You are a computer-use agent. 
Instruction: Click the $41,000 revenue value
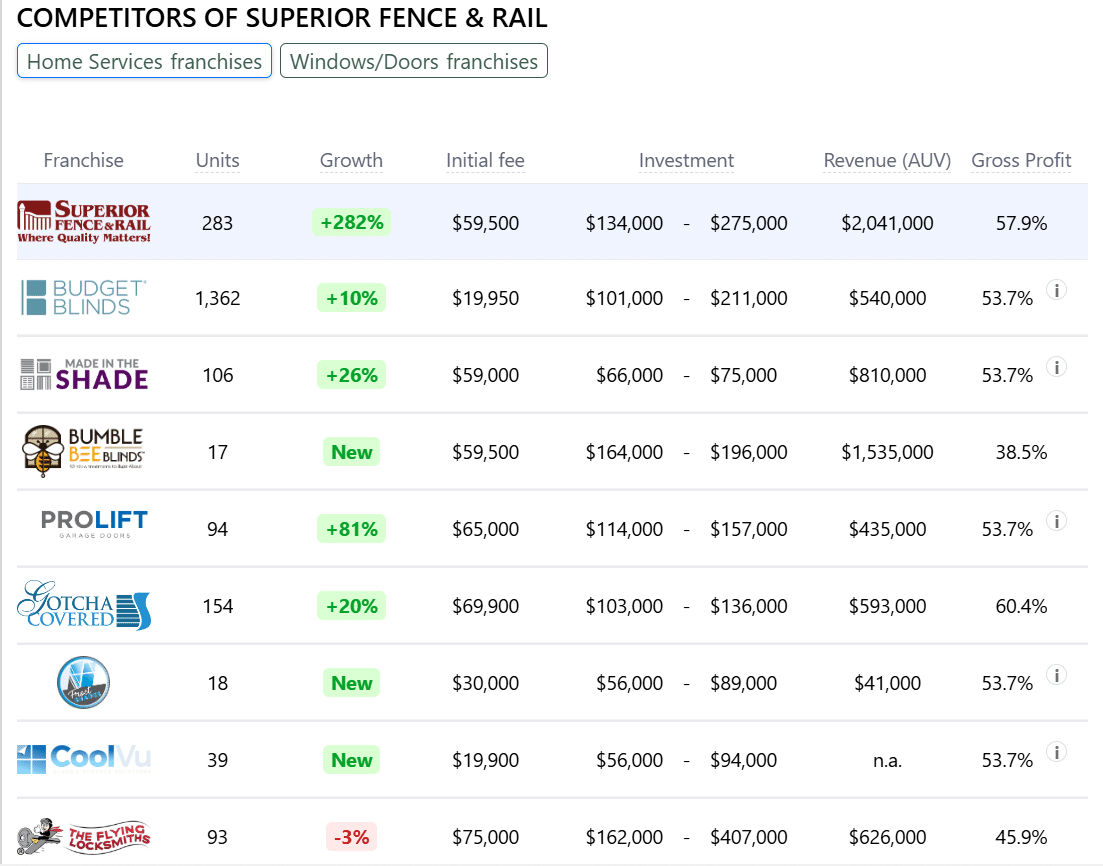pyautogui.click(x=887, y=683)
